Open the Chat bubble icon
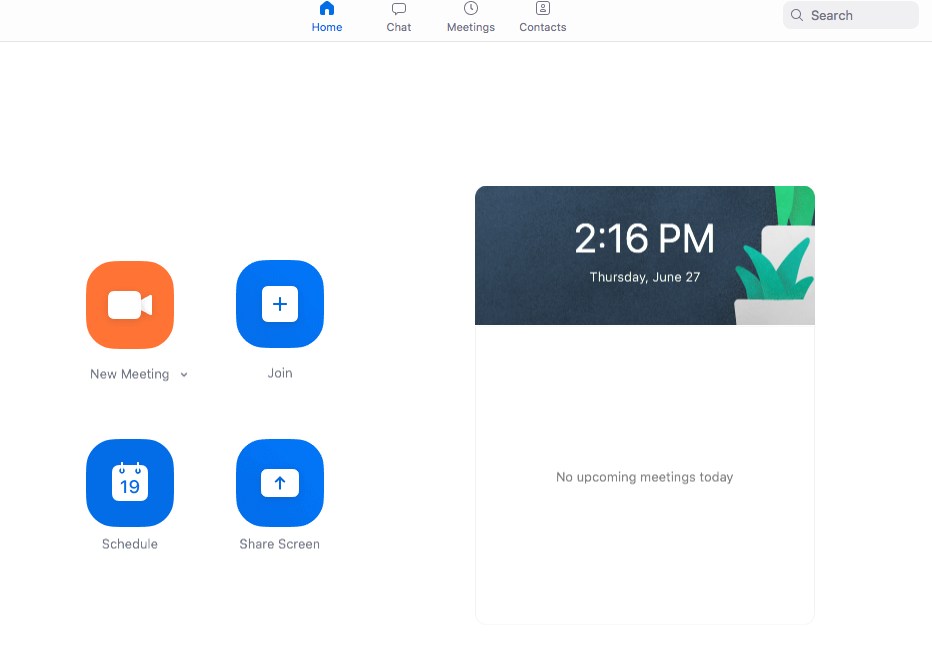Viewport: 932px width, 647px height. tap(399, 9)
